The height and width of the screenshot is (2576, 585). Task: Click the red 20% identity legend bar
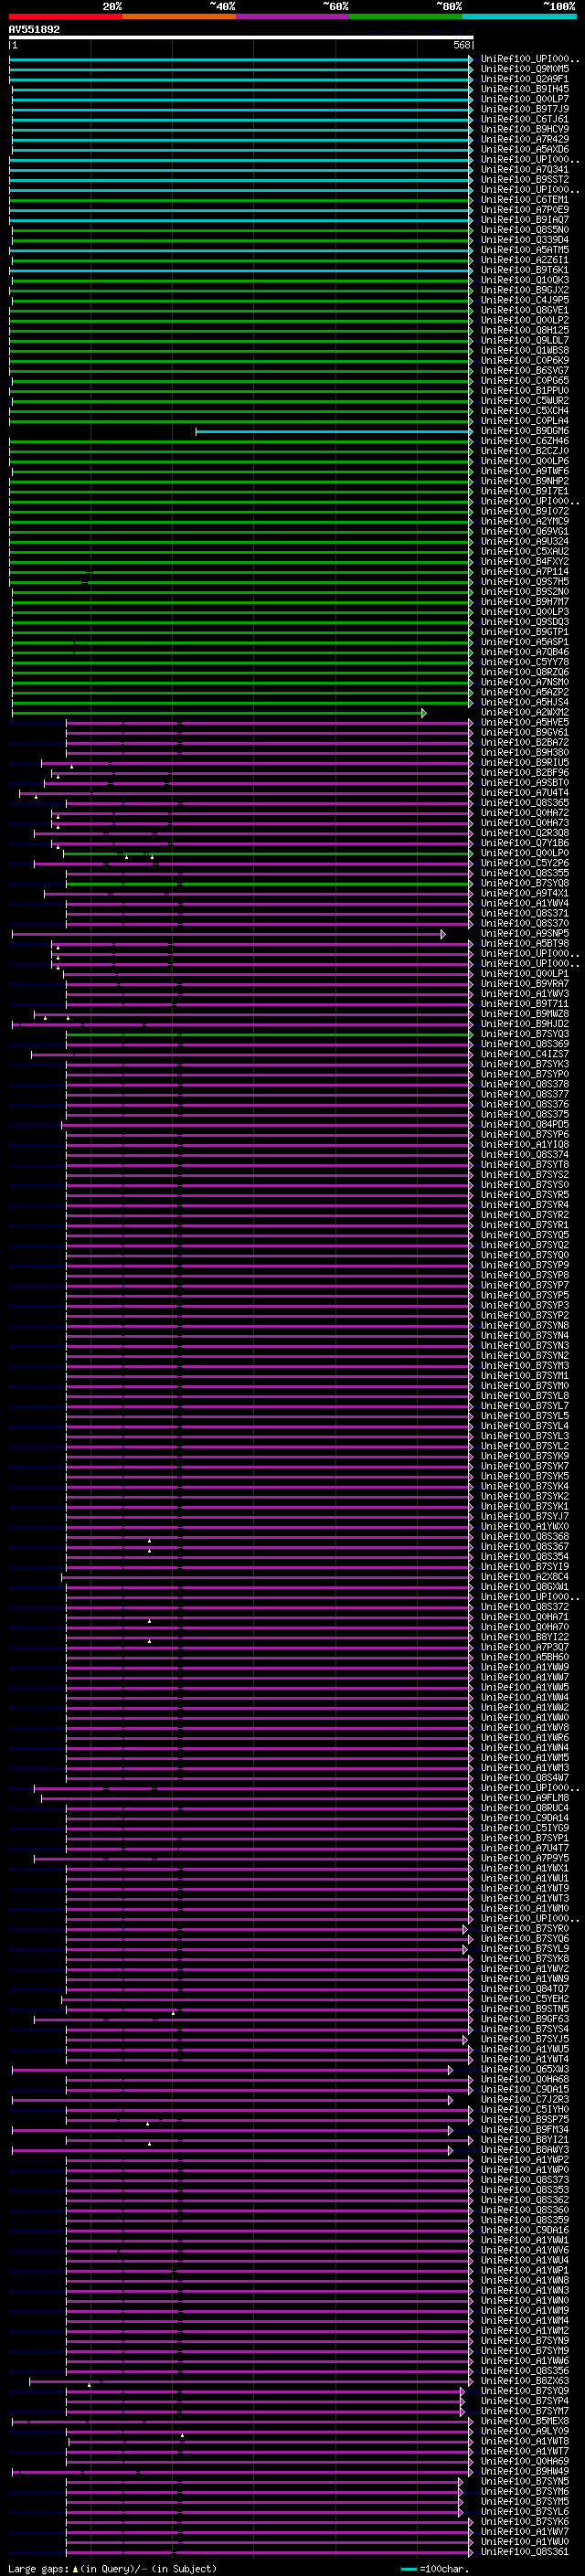pos(65,16)
